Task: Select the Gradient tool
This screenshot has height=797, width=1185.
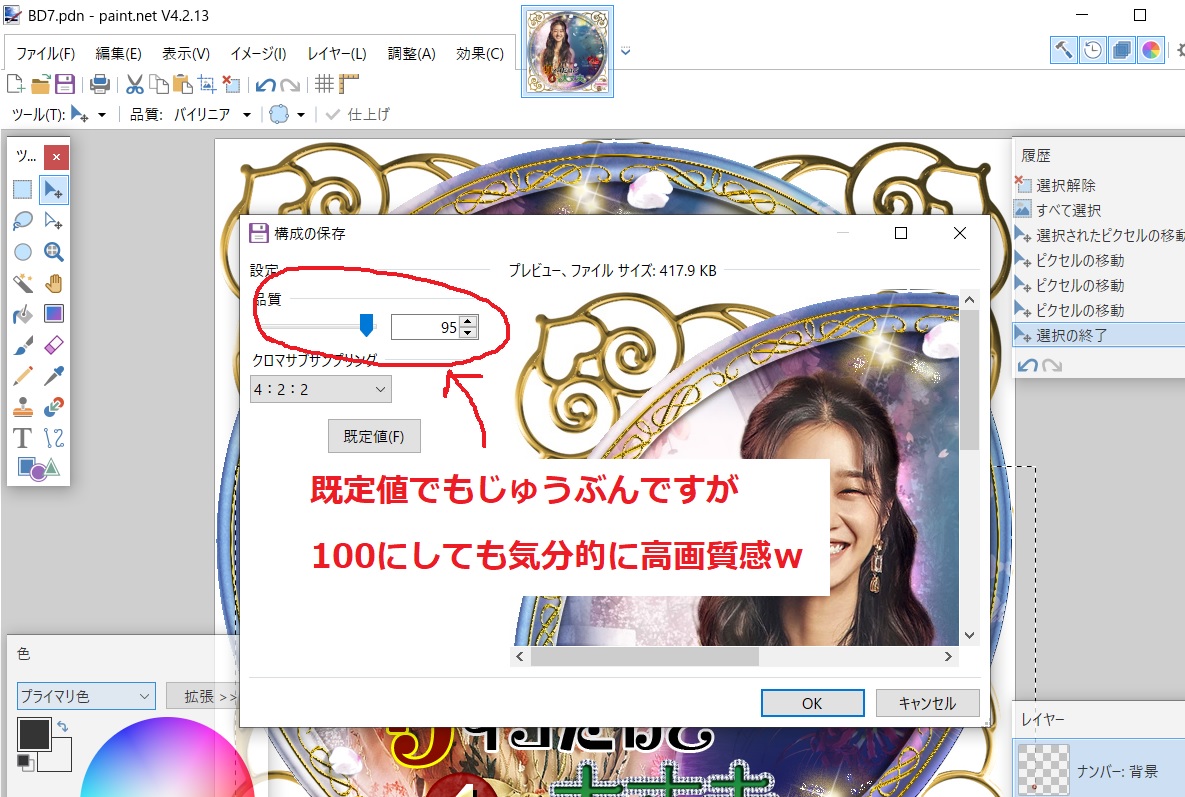Action: click(53, 314)
